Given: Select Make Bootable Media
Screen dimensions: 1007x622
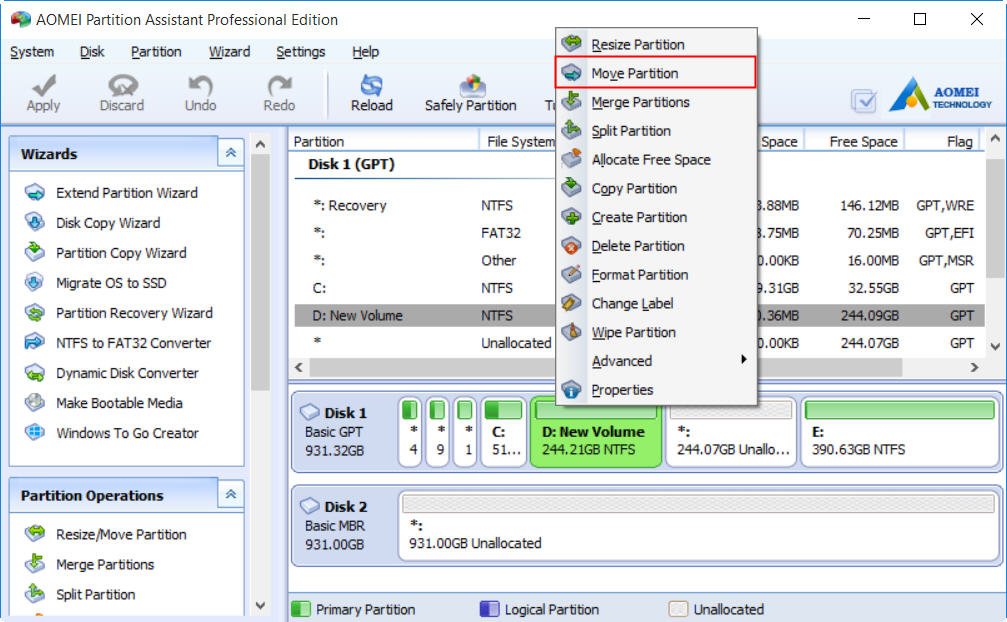Looking at the screenshot, I should [119, 403].
